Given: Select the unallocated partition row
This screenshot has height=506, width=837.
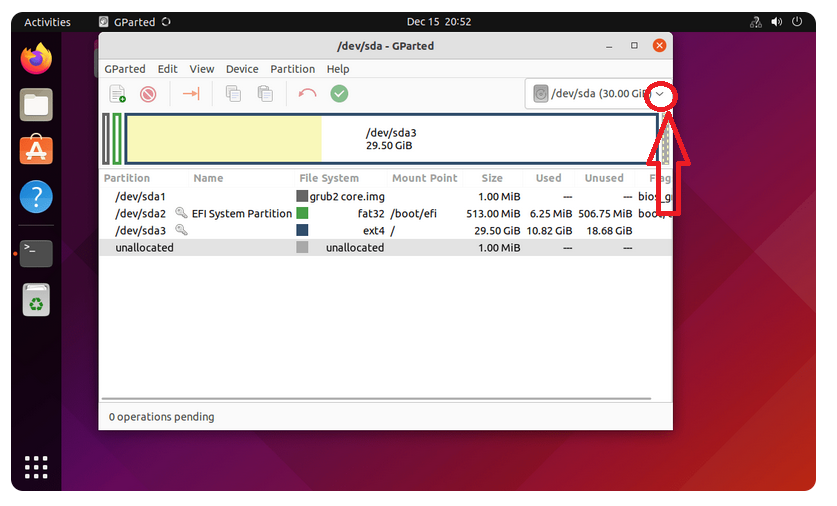Looking at the screenshot, I should coord(385,248).
